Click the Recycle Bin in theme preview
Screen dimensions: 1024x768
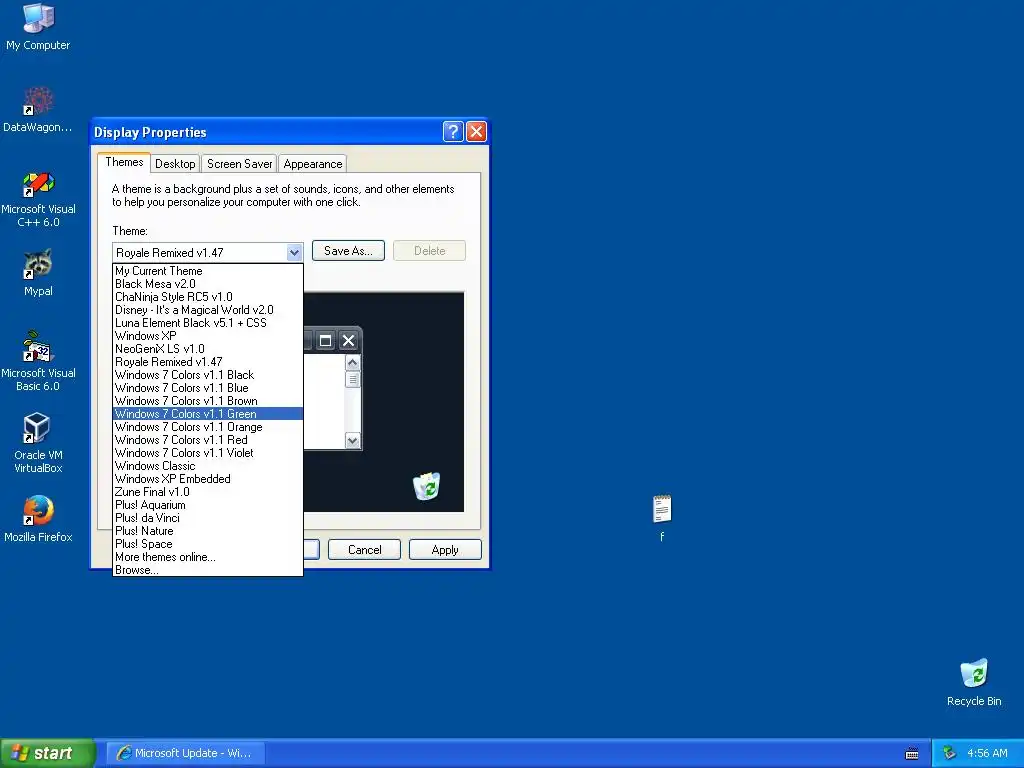(426, 486)
